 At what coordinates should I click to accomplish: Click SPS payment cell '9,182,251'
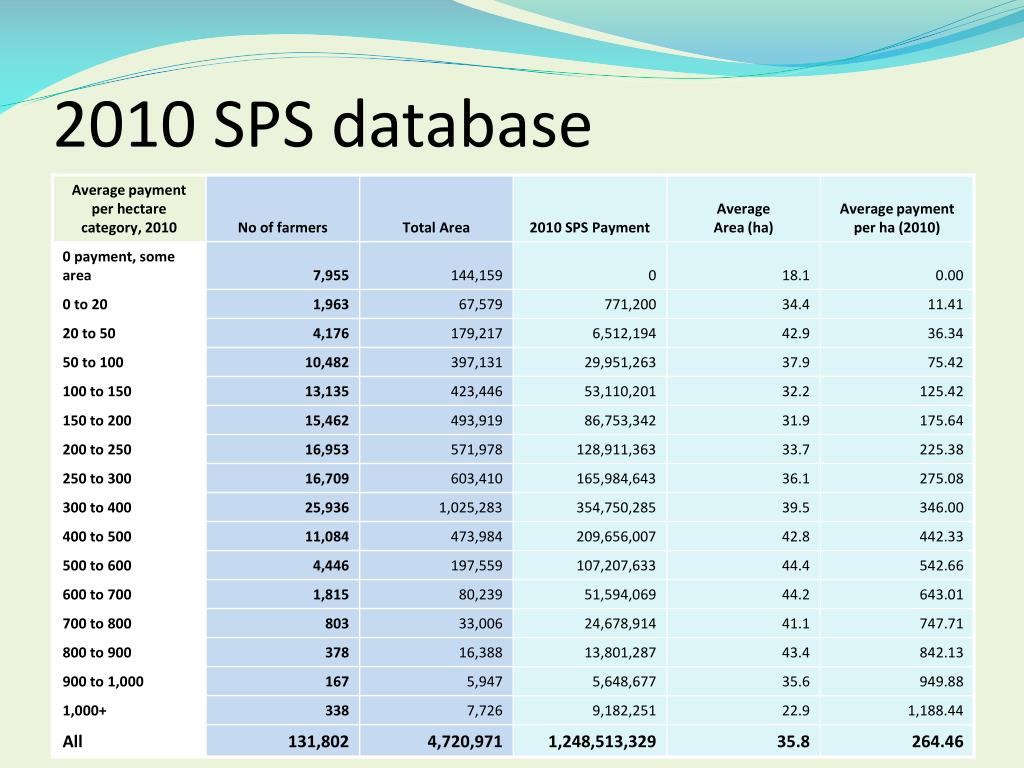pyautogui.click(x=624, y=711)
